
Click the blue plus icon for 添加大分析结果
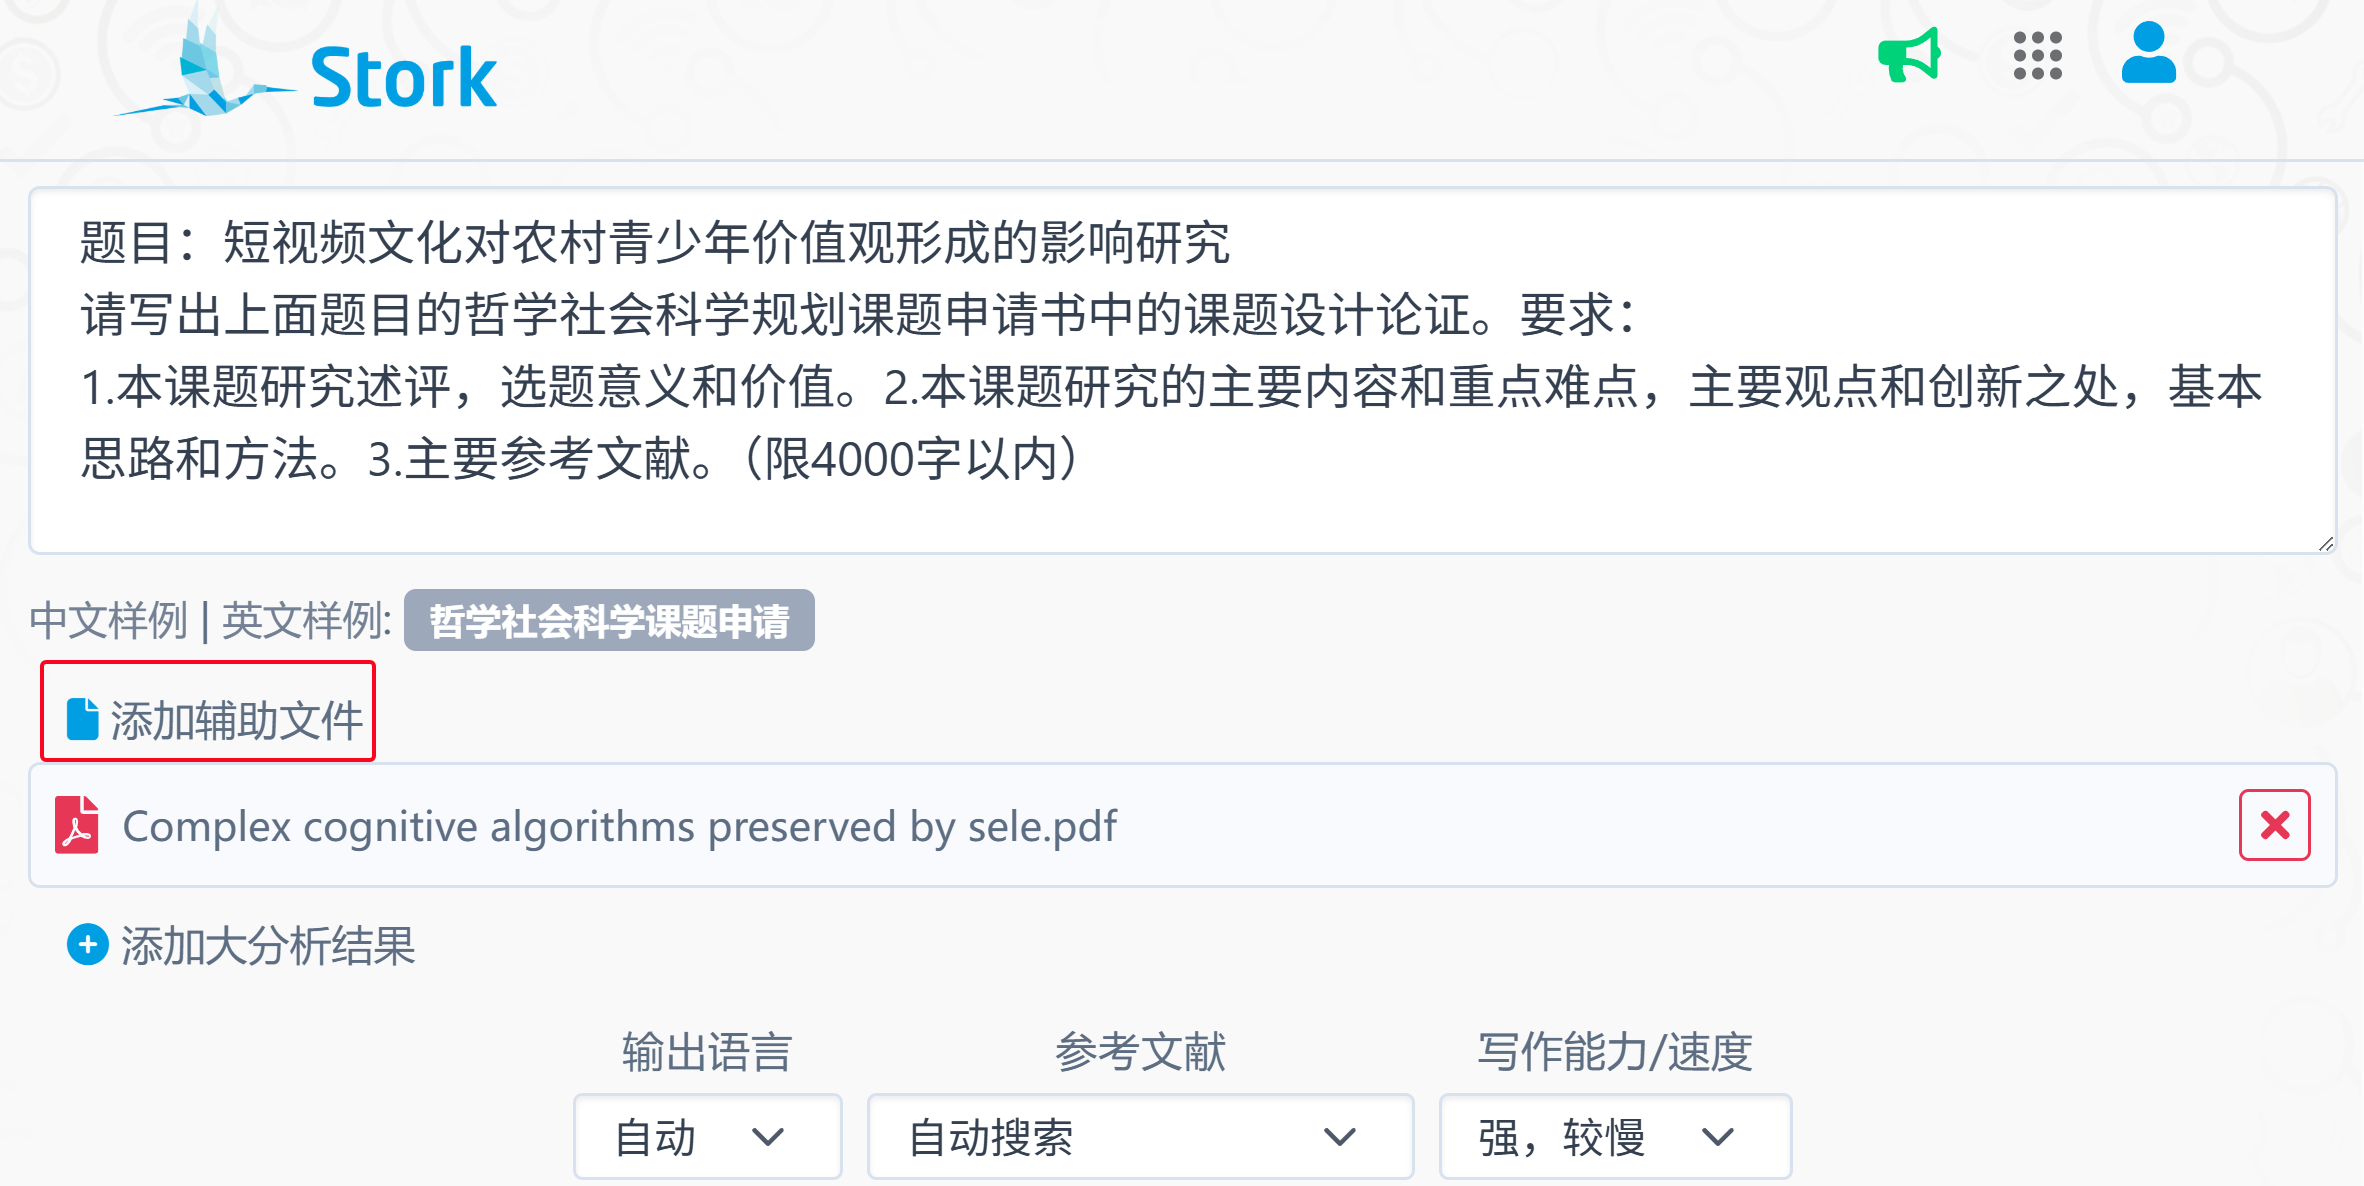click(88, 944)
